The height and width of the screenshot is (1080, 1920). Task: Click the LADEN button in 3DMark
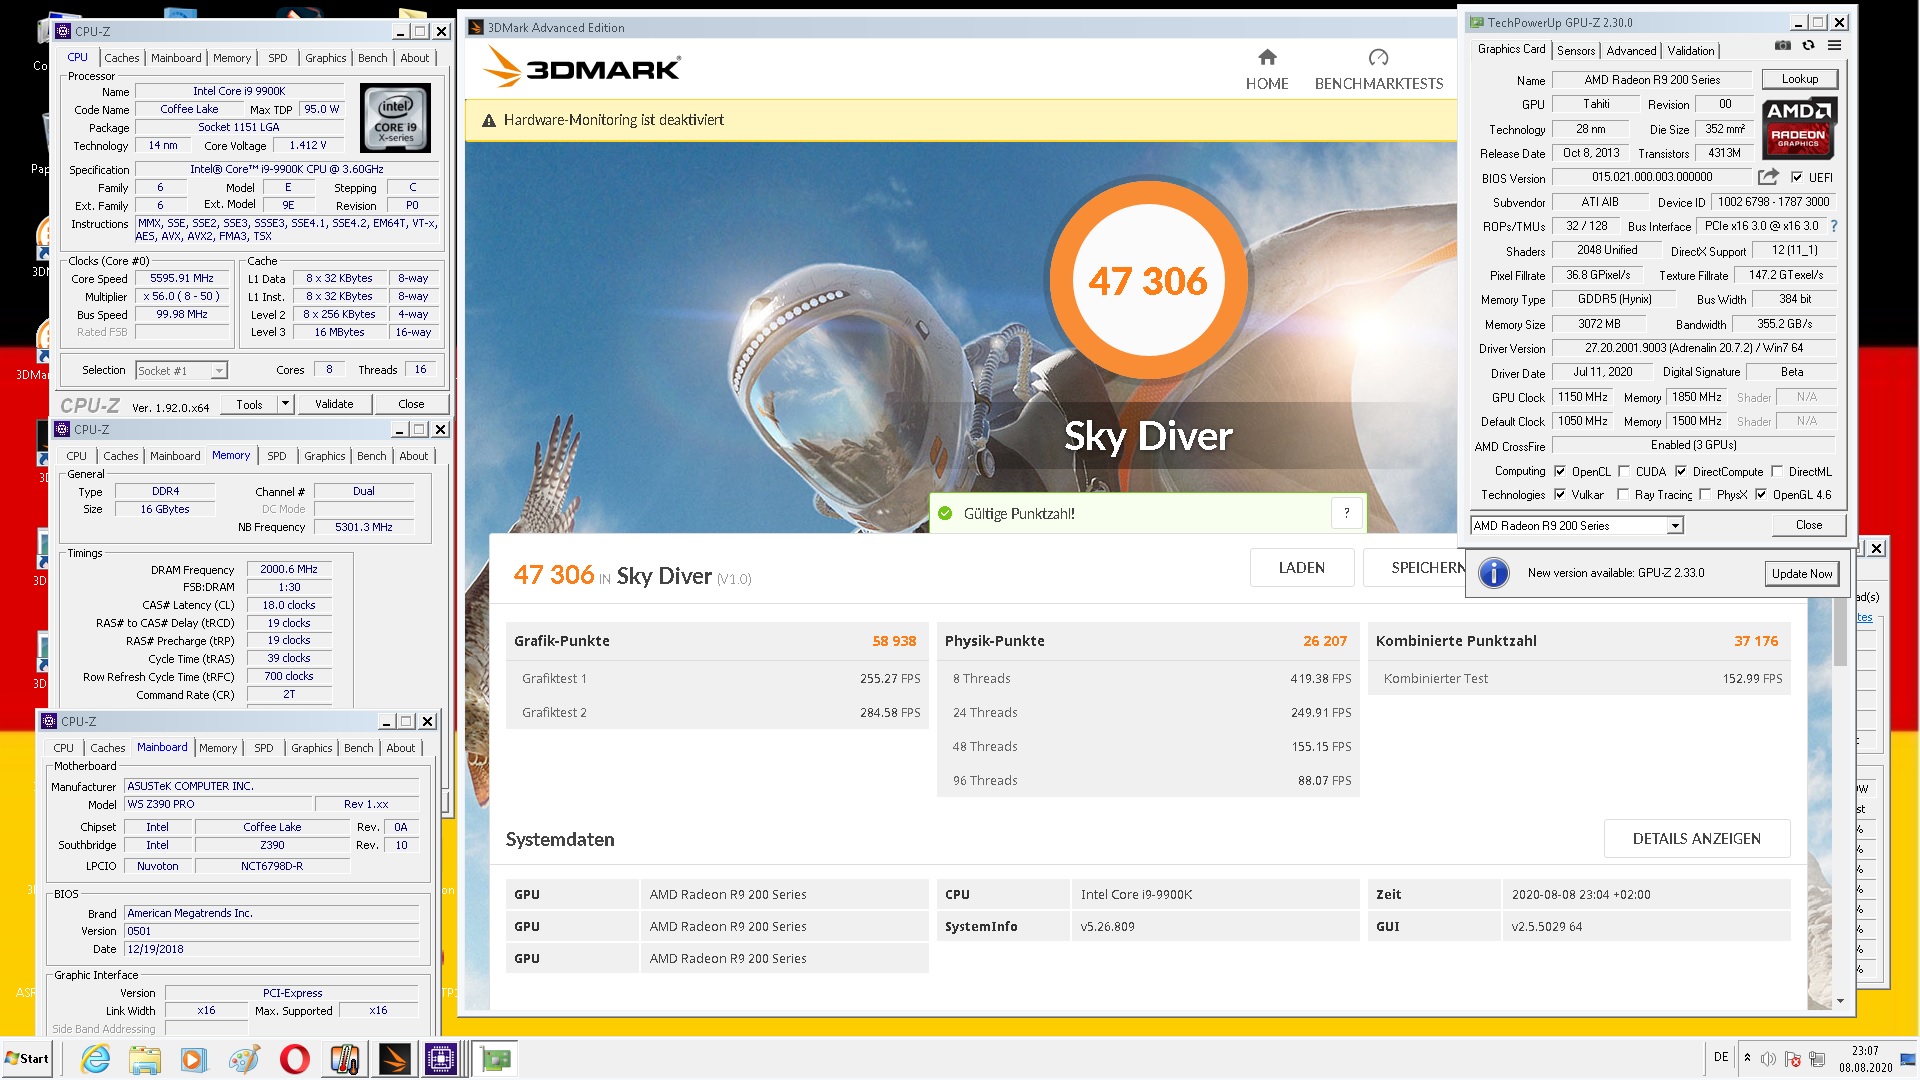coord(1302,568)
